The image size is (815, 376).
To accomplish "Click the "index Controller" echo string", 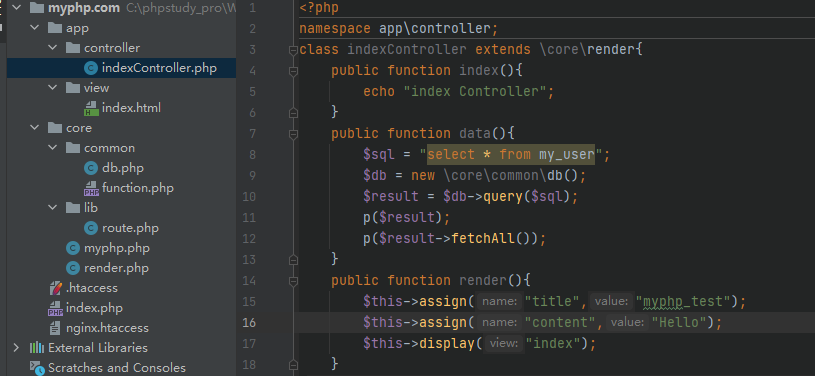I will (475, 92).
